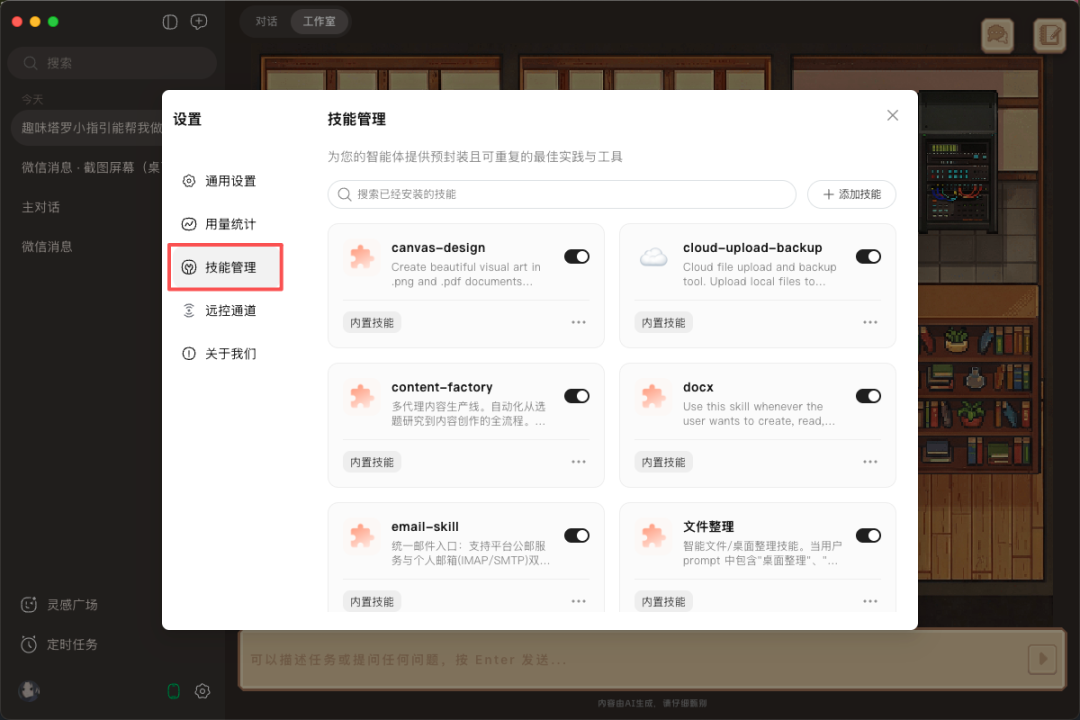
Task: Open more options for 文件整理 card
Action: (x=870, y=601)
